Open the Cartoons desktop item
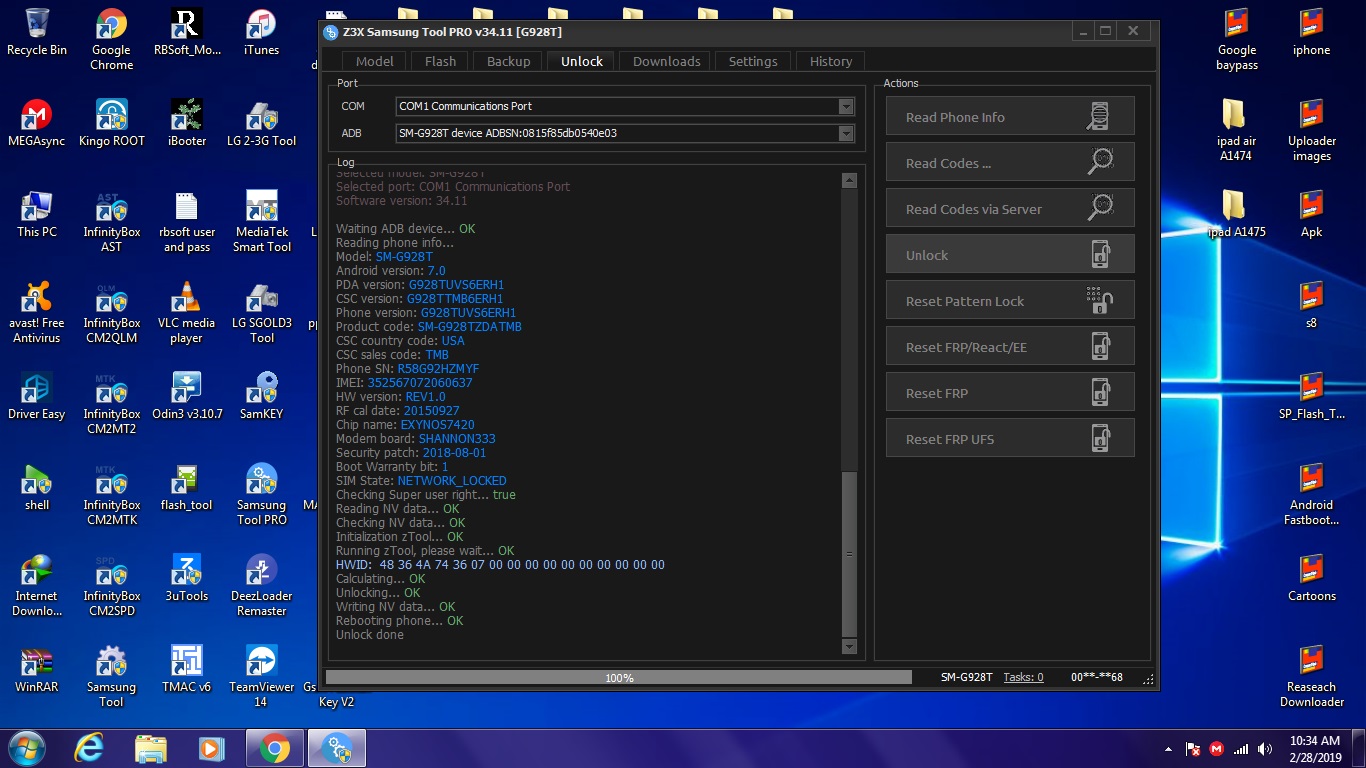The image size is (1366, 768). (1311, 578)
